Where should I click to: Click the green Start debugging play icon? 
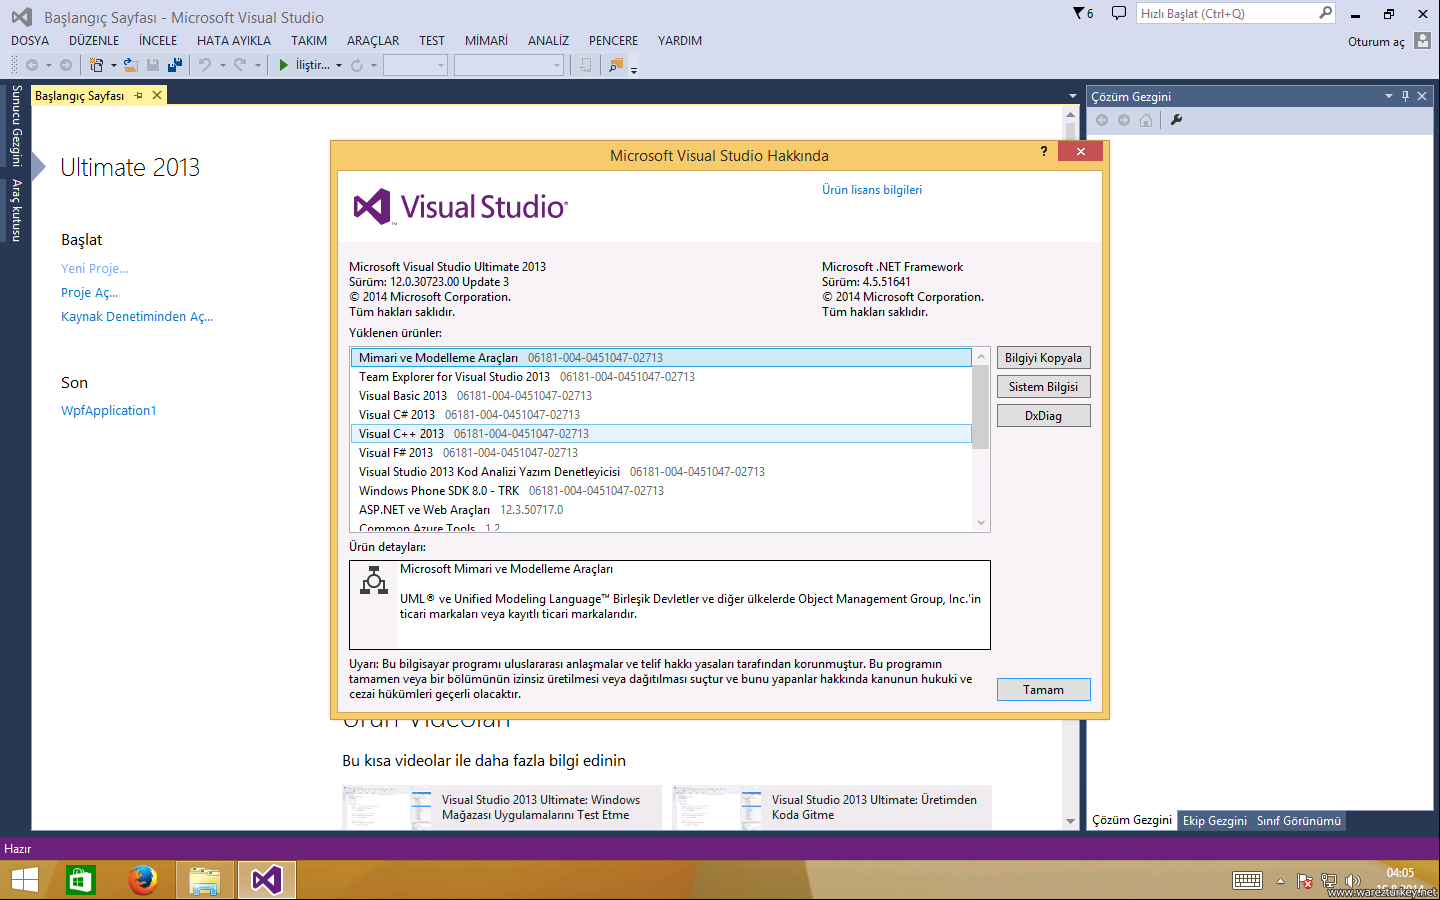click(284, 65)
